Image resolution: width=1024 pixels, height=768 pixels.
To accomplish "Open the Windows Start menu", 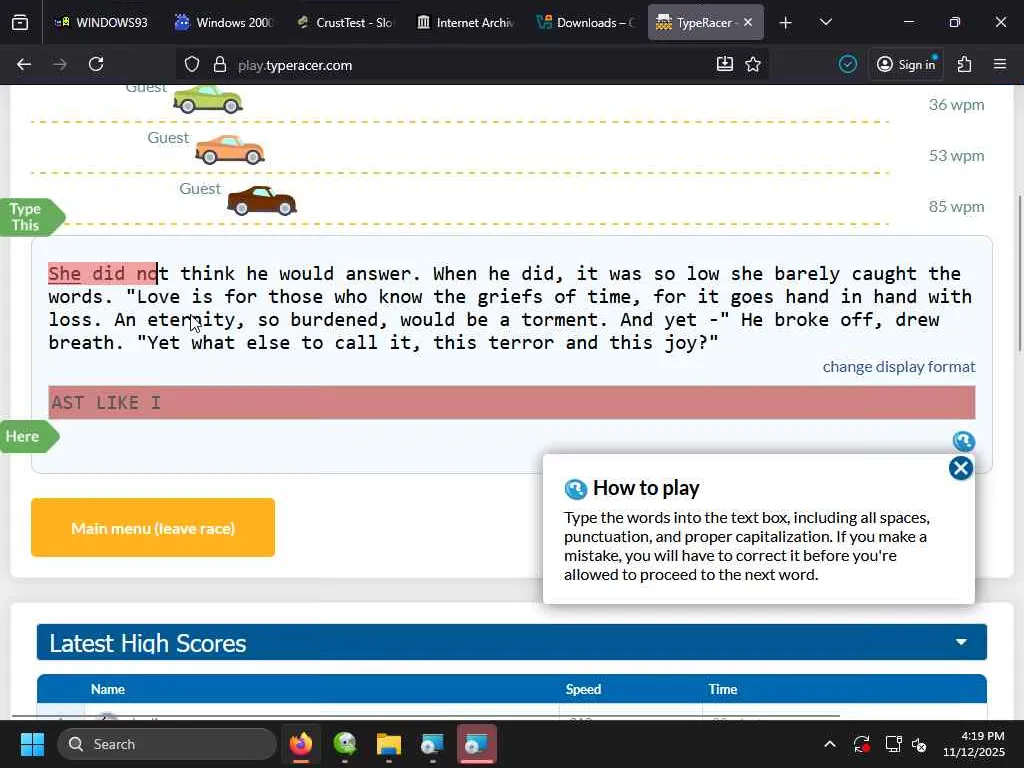I will pyautogui.click(x=32, y=744).
